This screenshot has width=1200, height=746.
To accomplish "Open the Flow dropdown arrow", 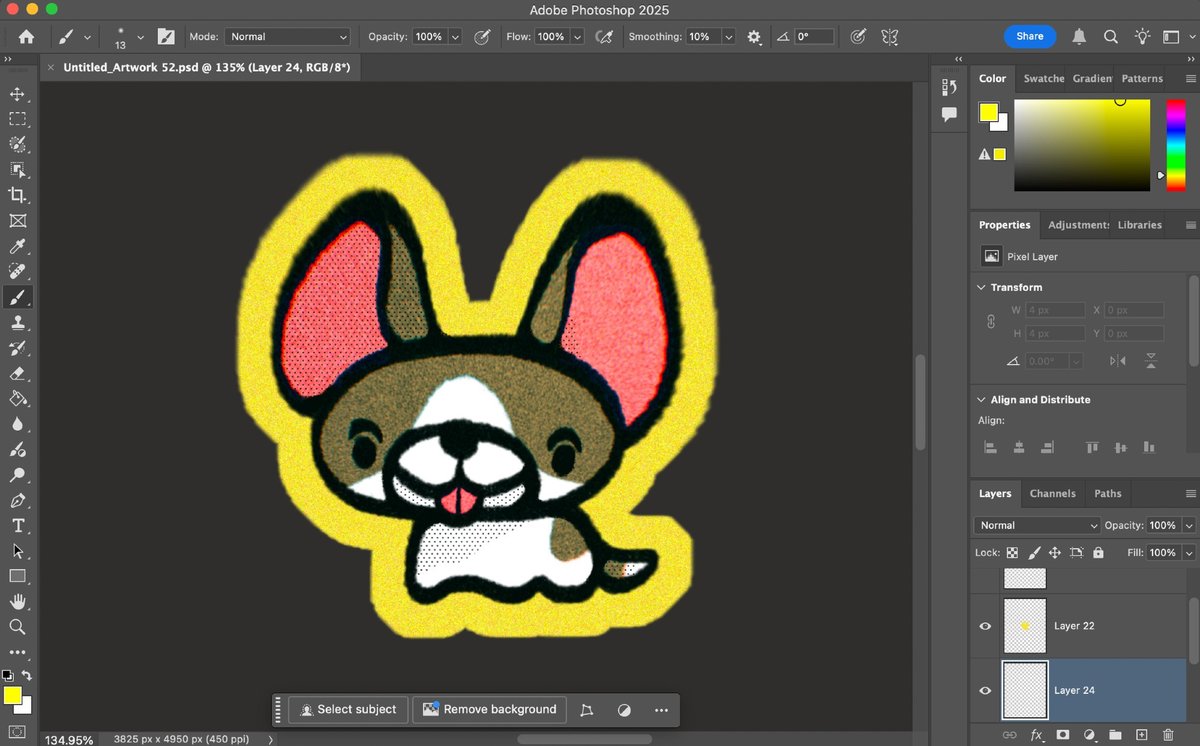I will point(577,37).
